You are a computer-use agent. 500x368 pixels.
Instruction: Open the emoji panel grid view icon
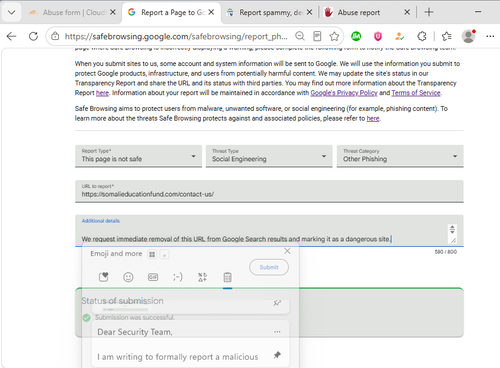(x=152, y=254)
